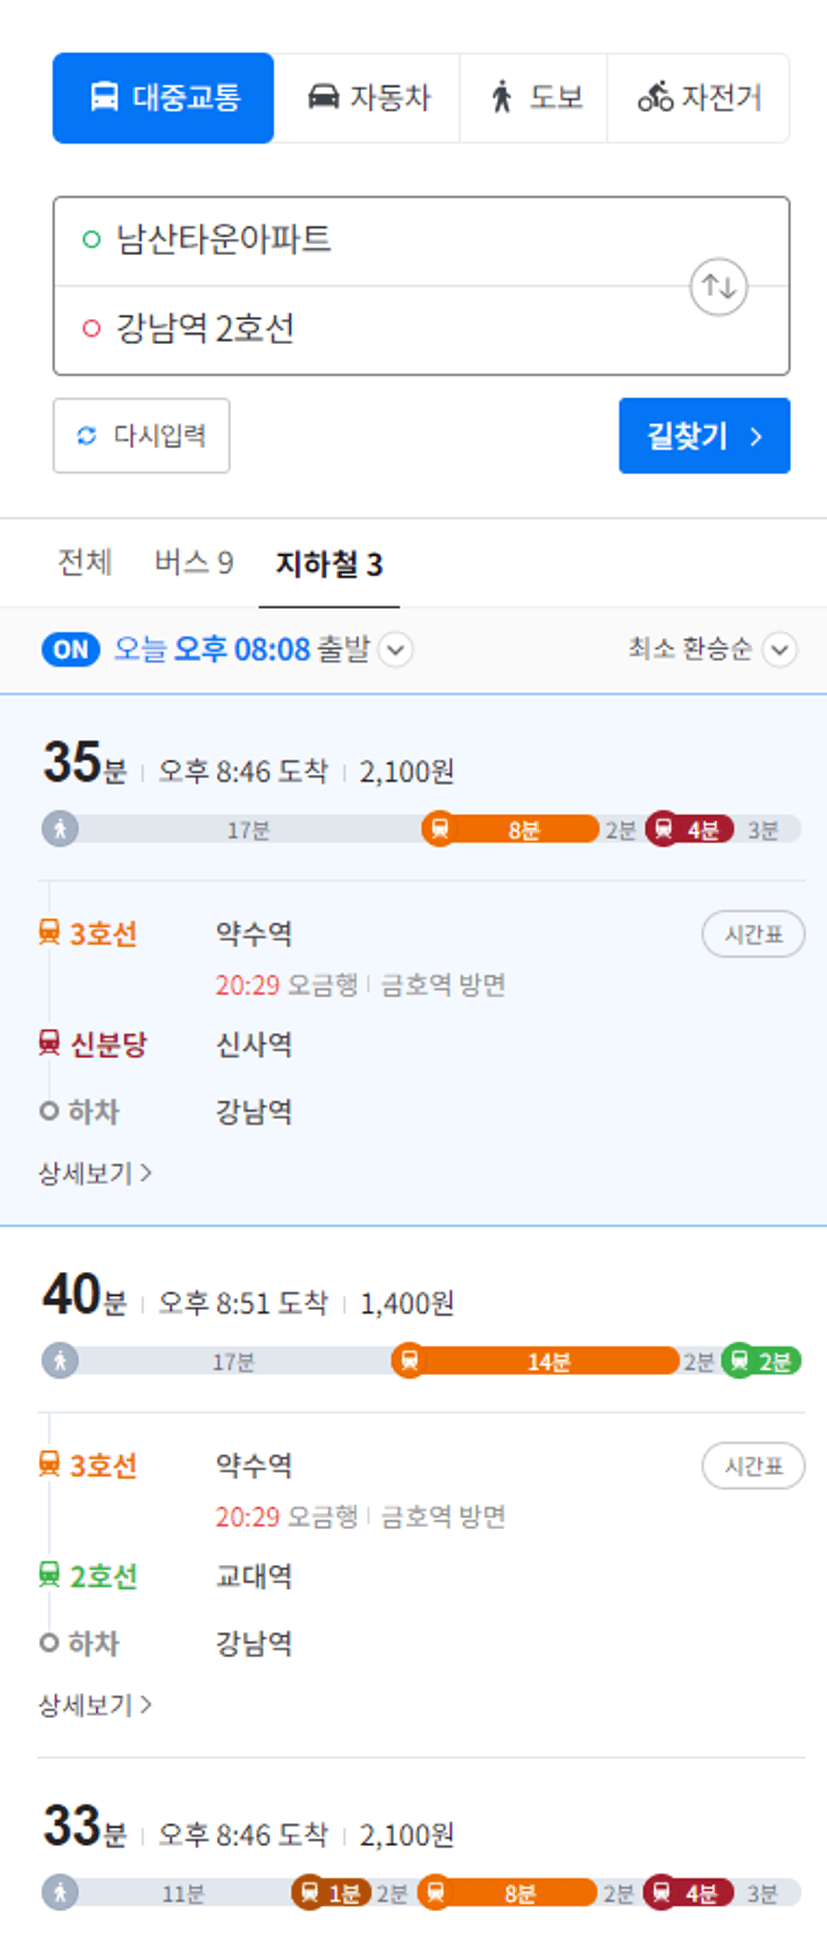Screen dimensions: 827x1934
Task: Toggle the ON departure time switch
Action: coord(71,650)
